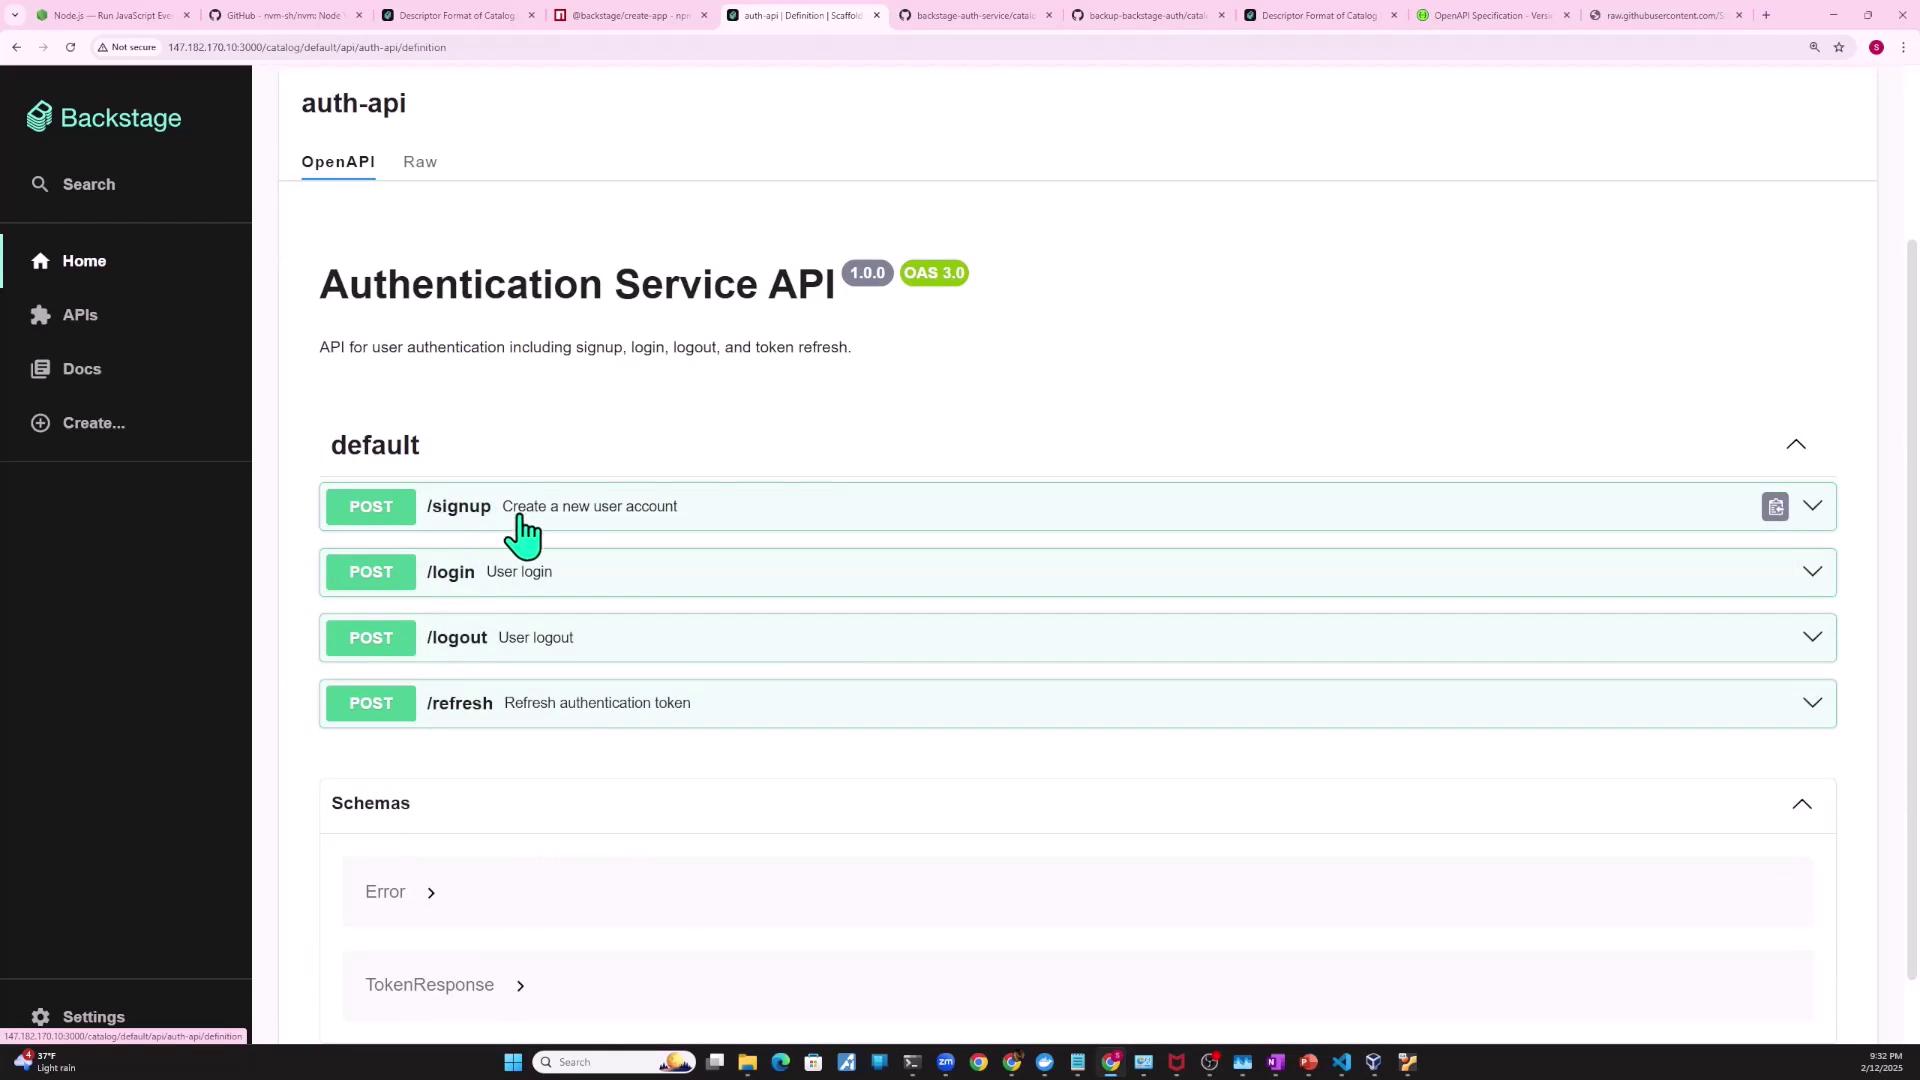Image resolution: width=1920 pixels, height=1080 pixels.
Task: Switch to the Raw tab
Action: [x=420, y=162]
